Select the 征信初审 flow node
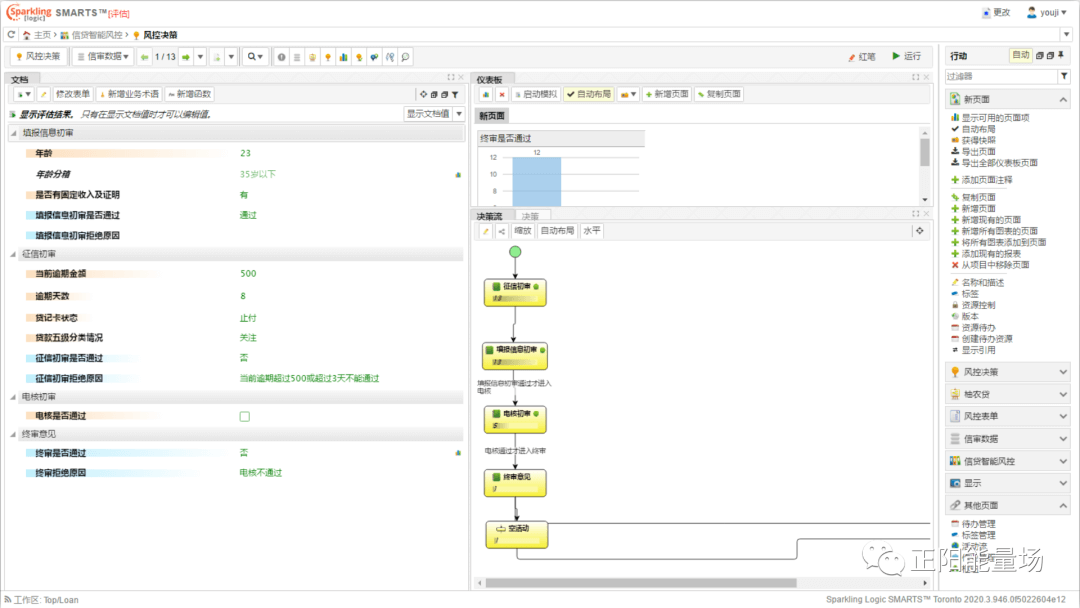This screenshot has width=1080, height=608. [x=515, y=293]
